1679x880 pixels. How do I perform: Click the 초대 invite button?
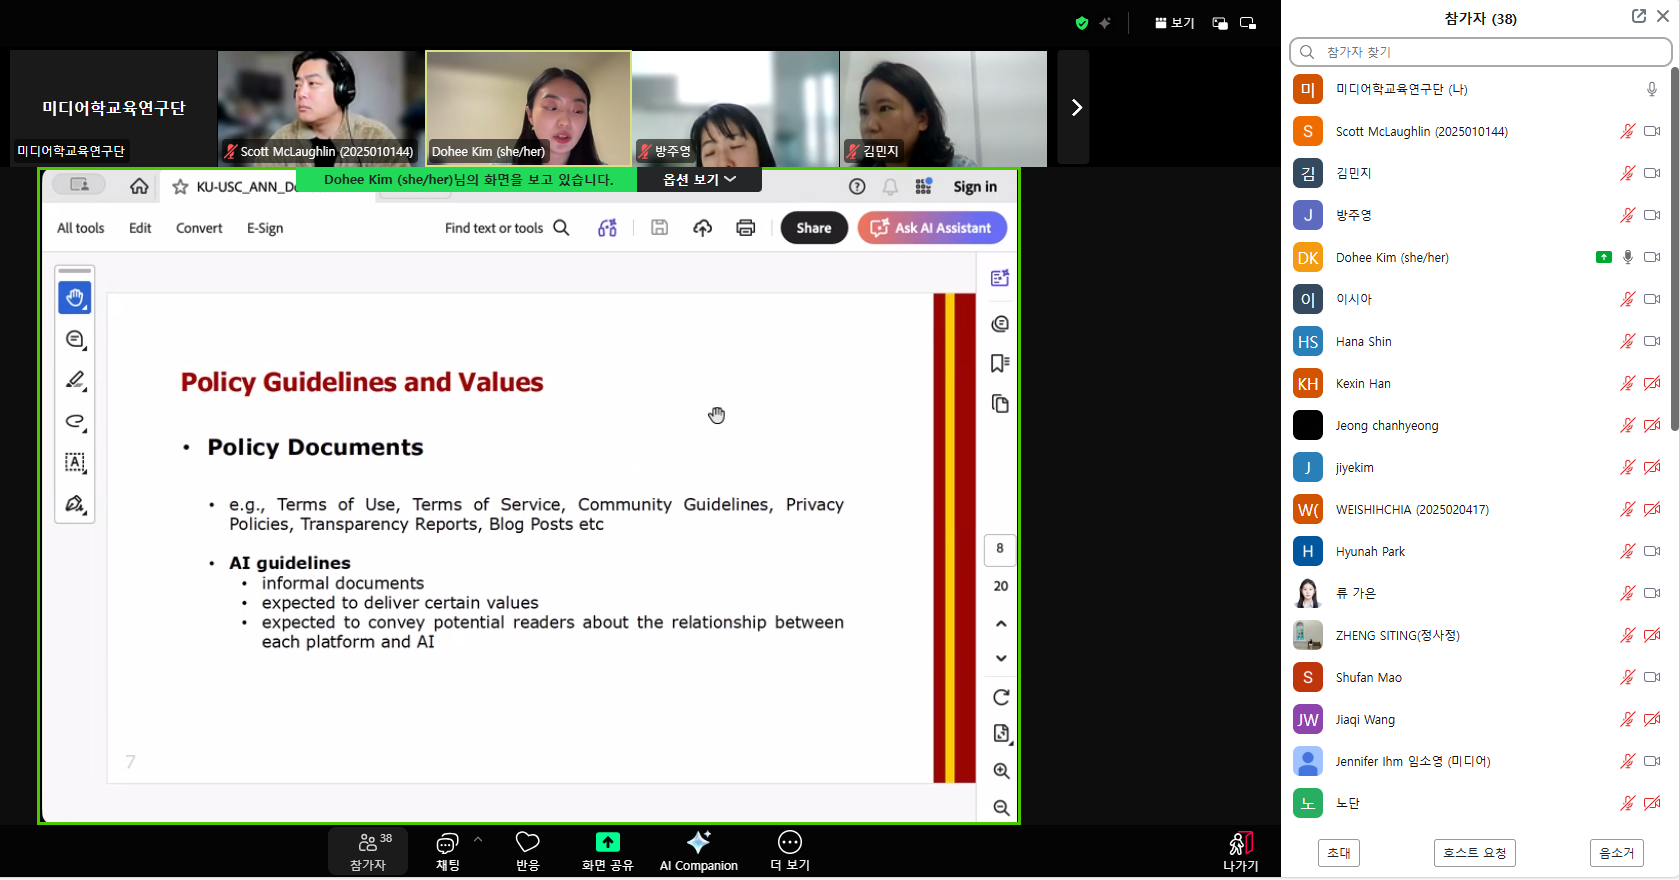(x=1338, y=853)
